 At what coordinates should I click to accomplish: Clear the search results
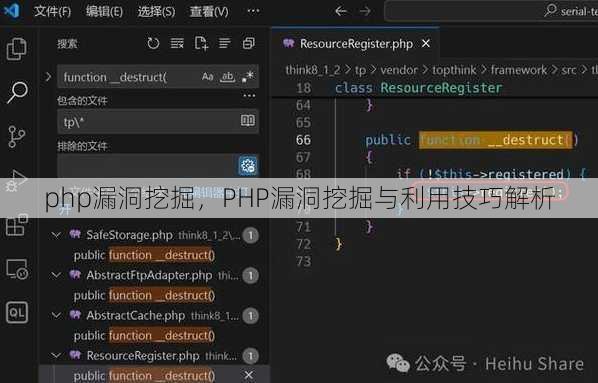(x=177, y=43)
